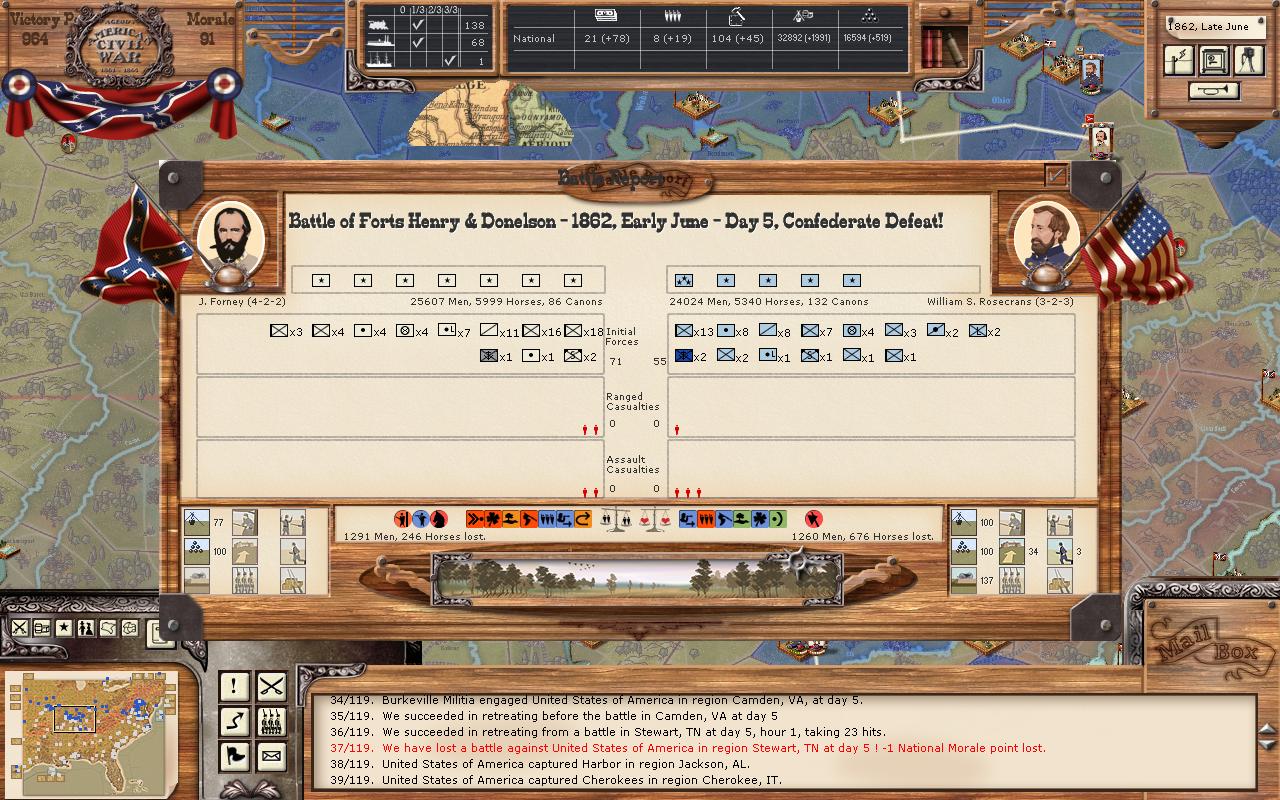Select the envelope message filter icon
1280x800 pixels.
[x=271, y=755]
